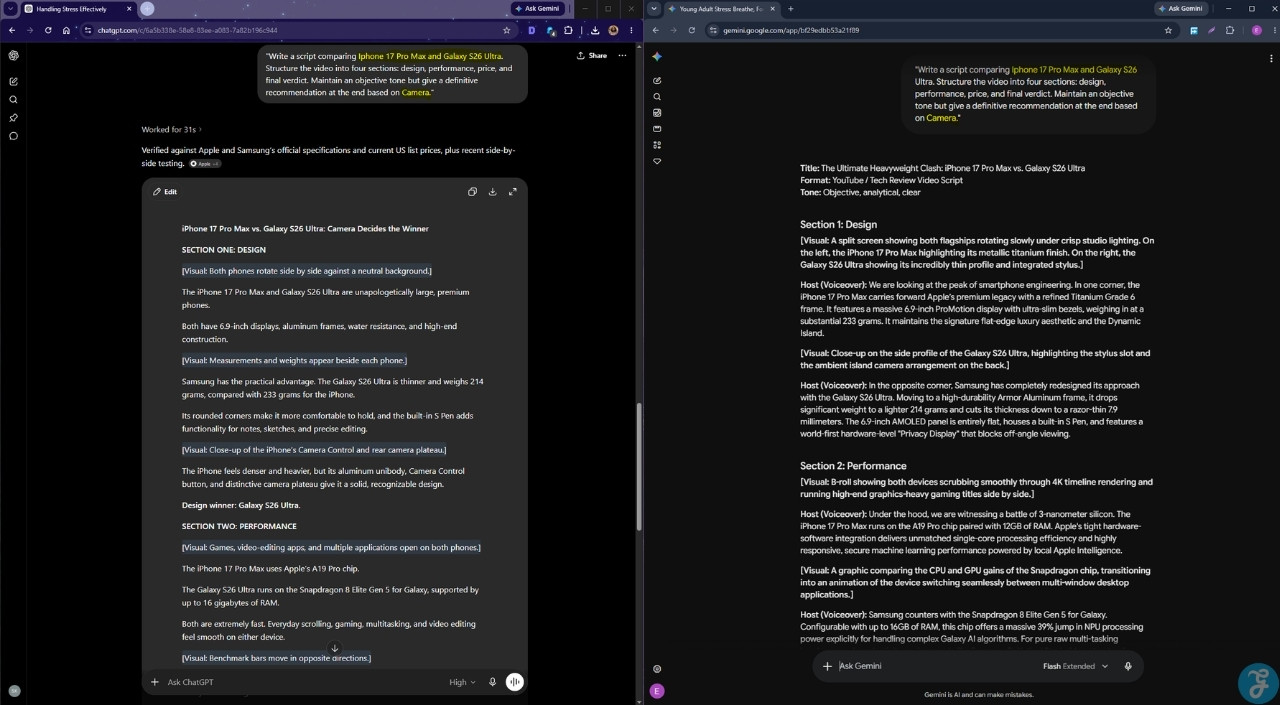
Task: Open Gemini account avatar E at bottom
Action: (657, 690)
